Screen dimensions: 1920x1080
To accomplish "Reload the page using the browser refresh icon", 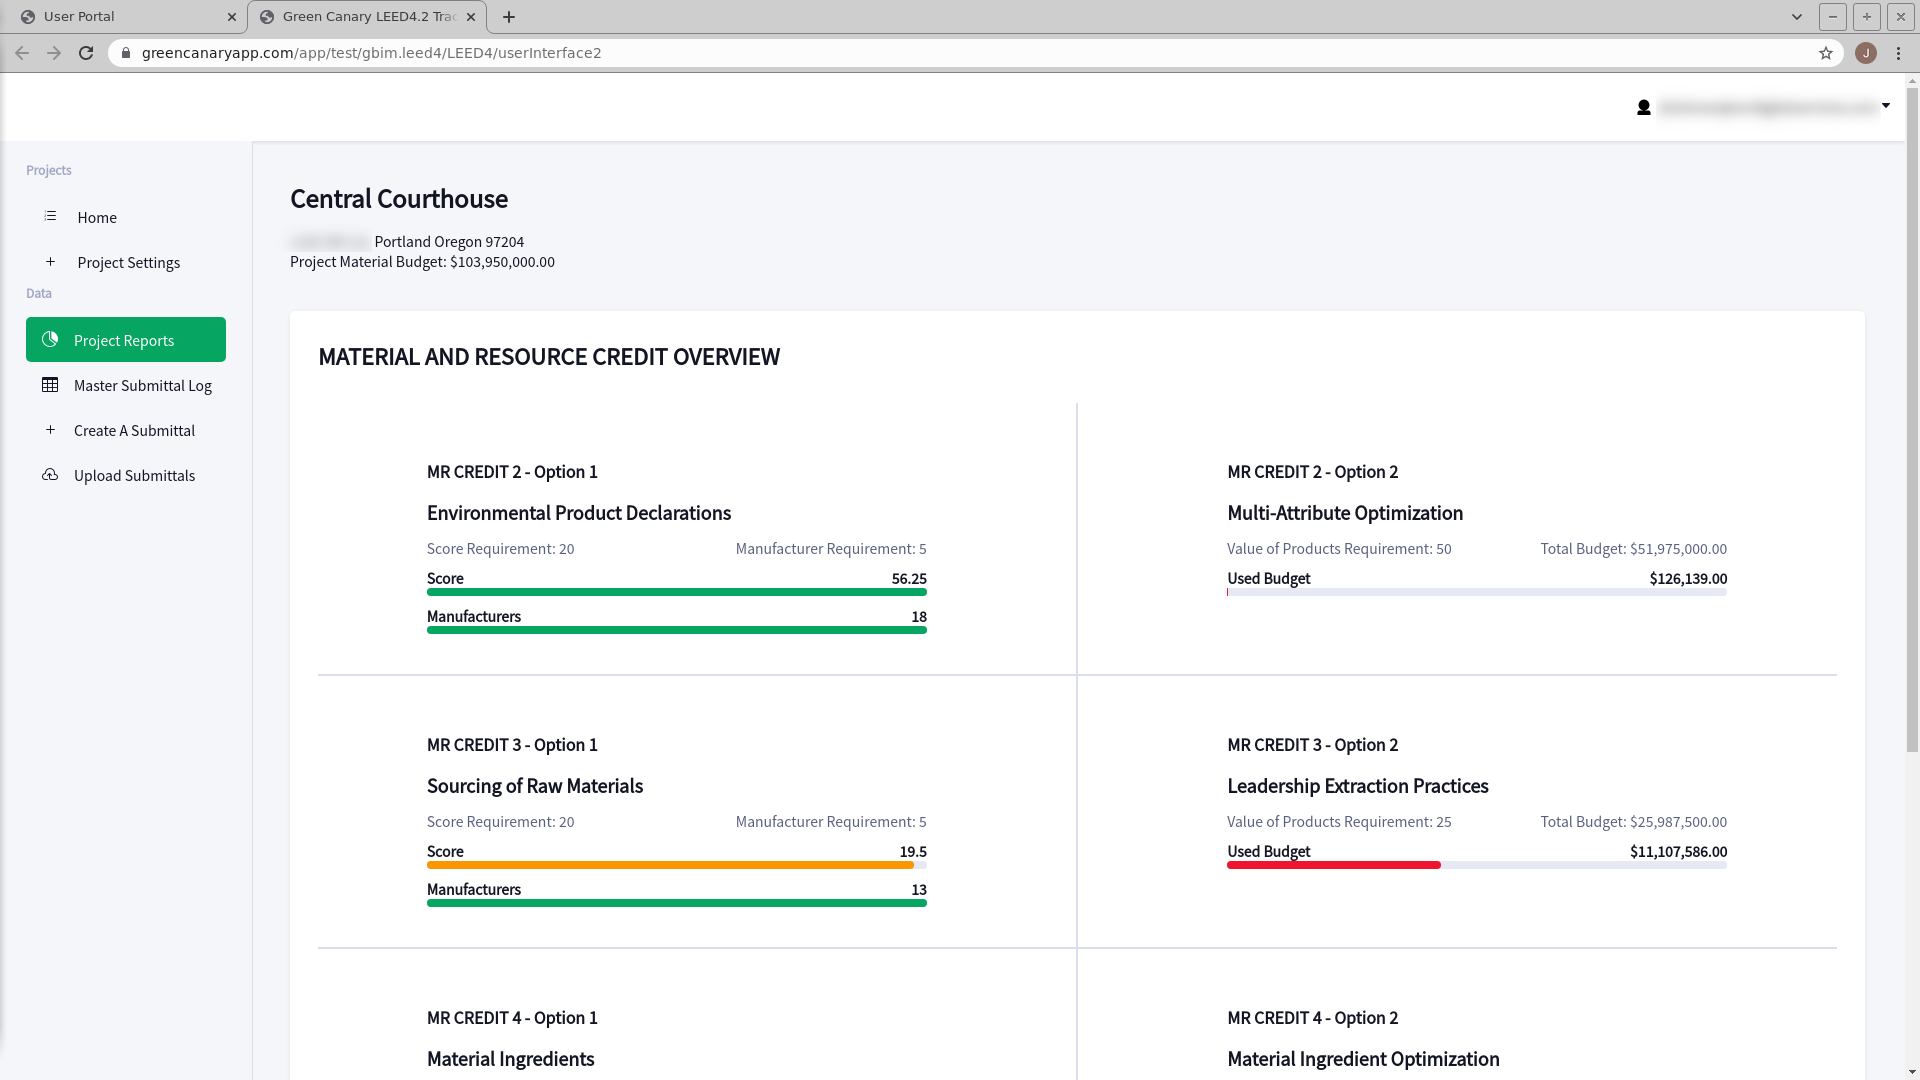I will (x=86, y=53).
